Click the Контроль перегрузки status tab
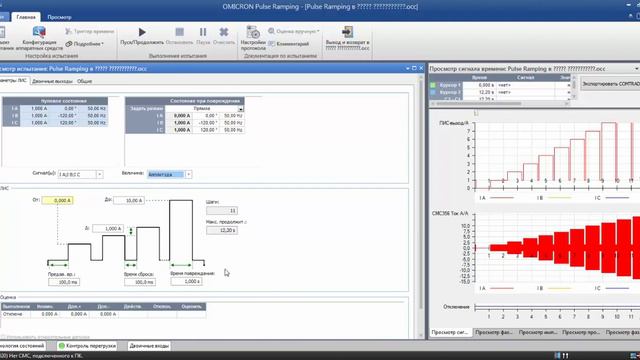The height and width of the screenshot is (360, 640). 87,346
